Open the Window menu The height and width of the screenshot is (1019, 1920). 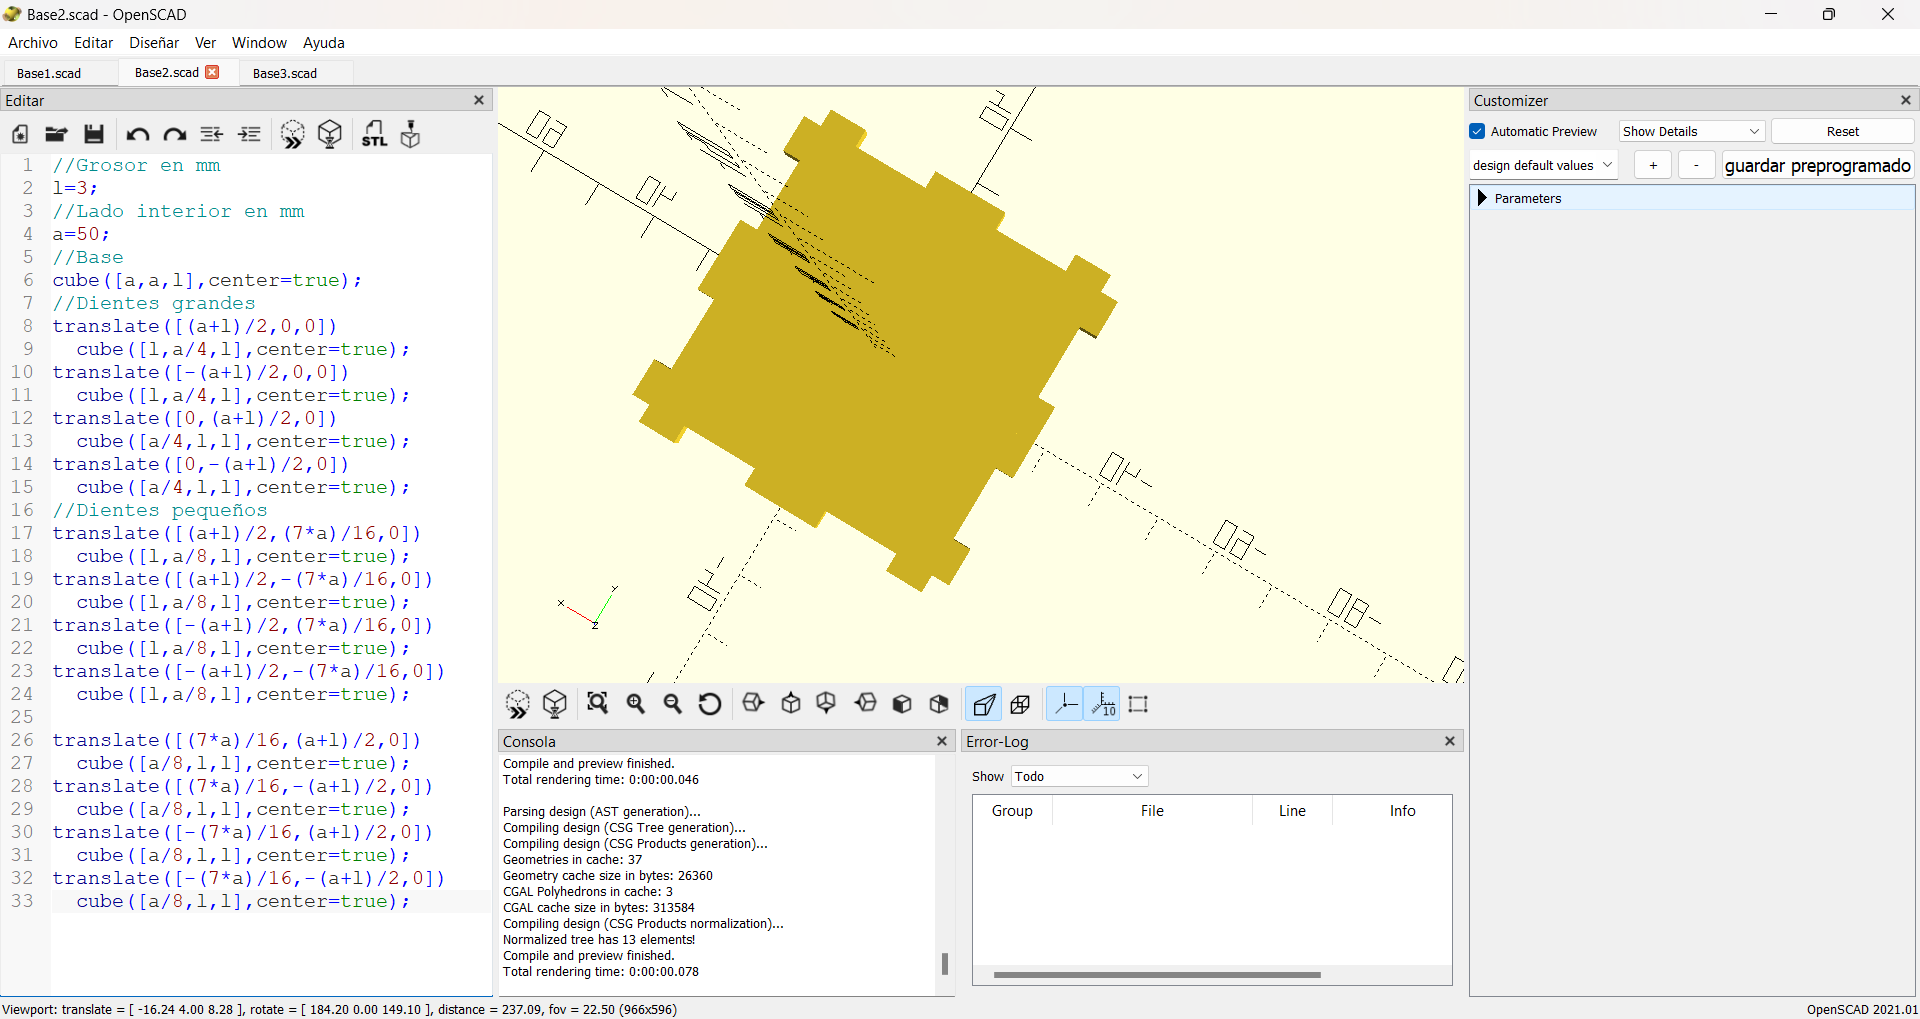pos(259,43)
